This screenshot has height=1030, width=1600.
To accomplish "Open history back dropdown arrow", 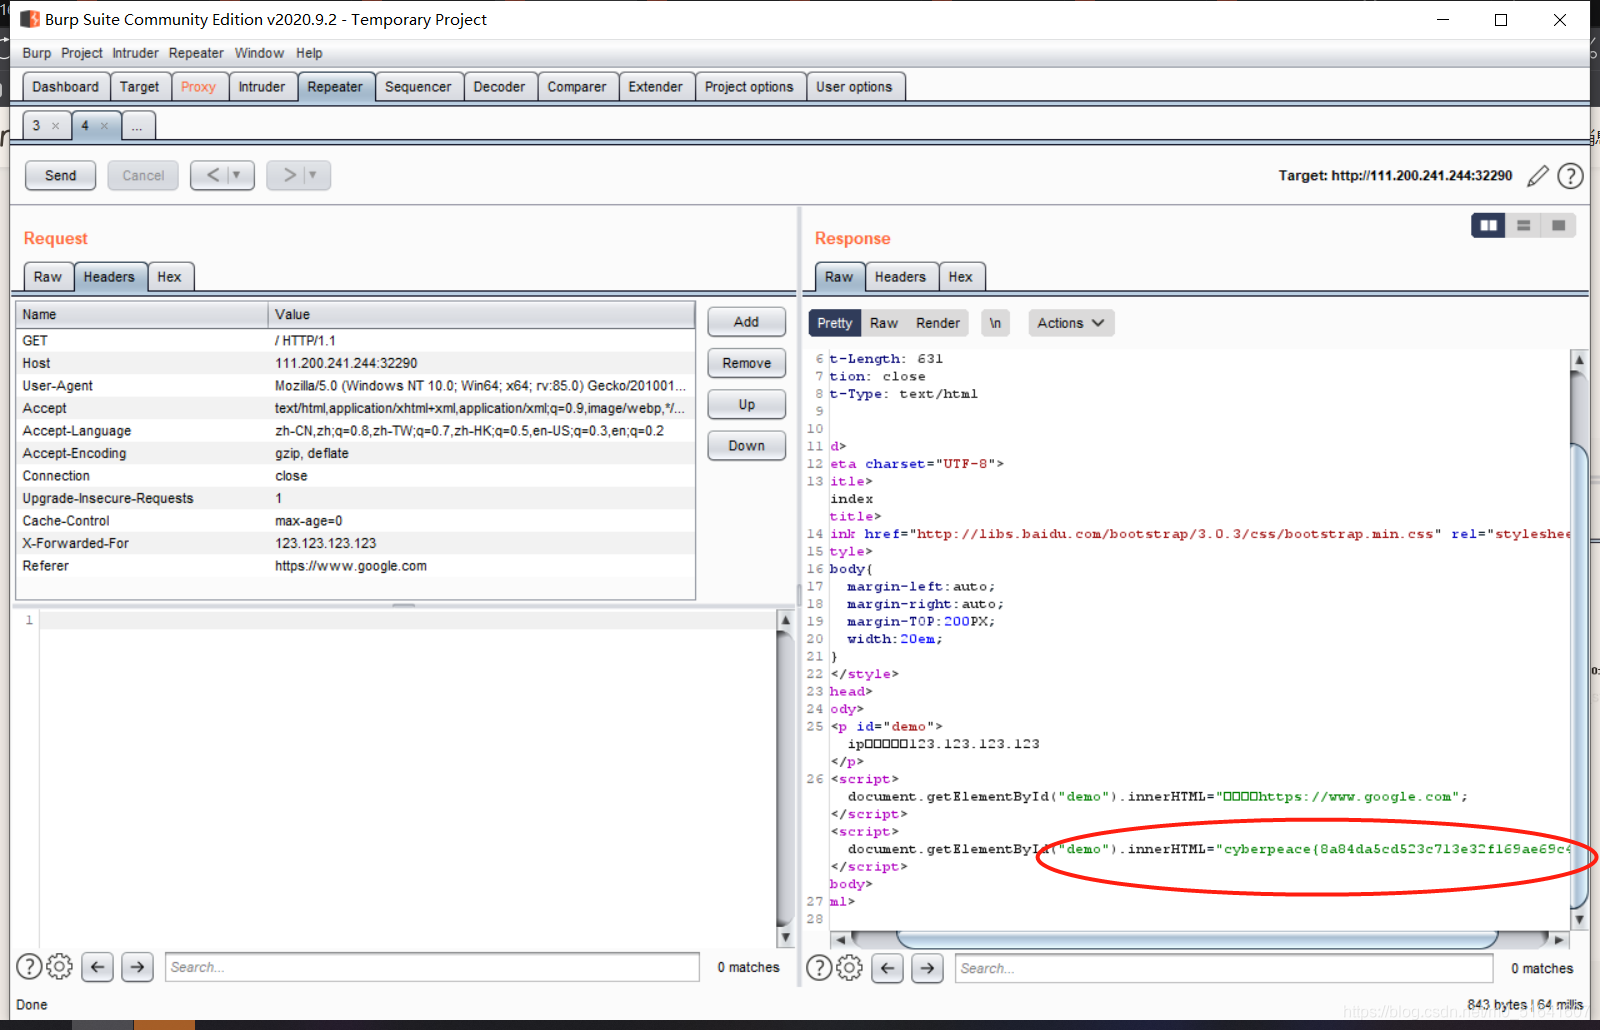I will tap(237, 175).
